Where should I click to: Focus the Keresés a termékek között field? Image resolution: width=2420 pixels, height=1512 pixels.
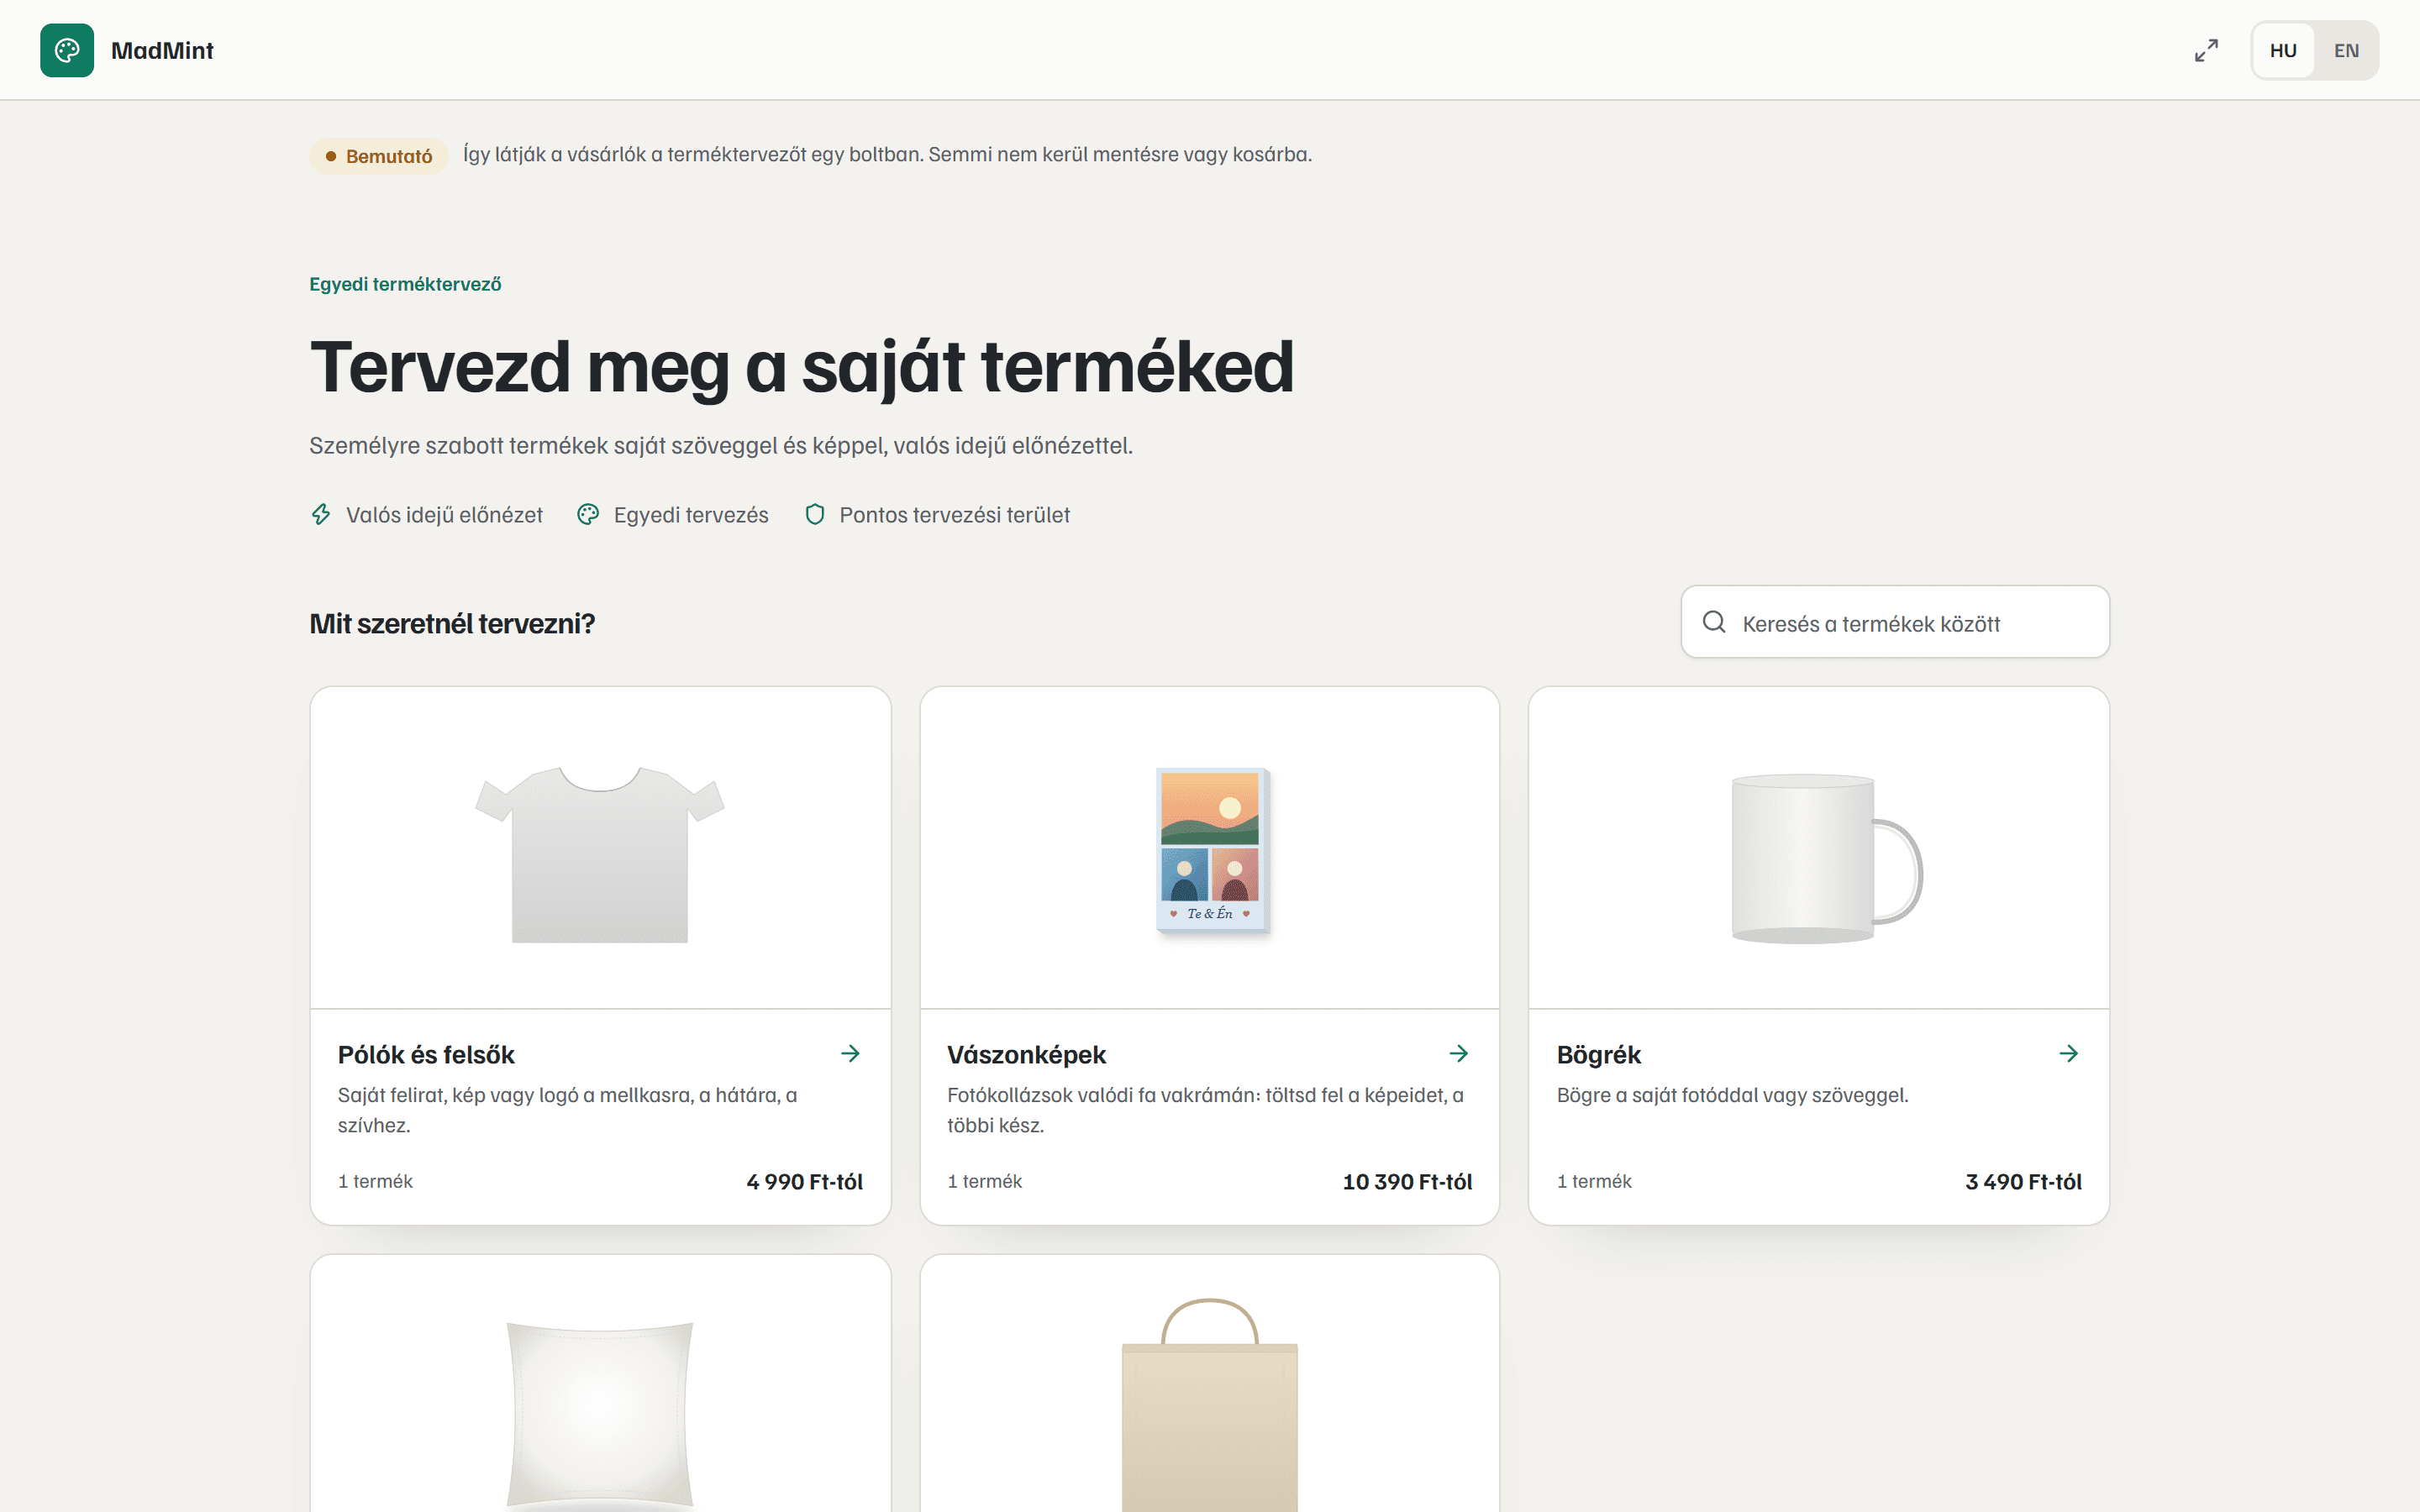(x=1894, y=622)
